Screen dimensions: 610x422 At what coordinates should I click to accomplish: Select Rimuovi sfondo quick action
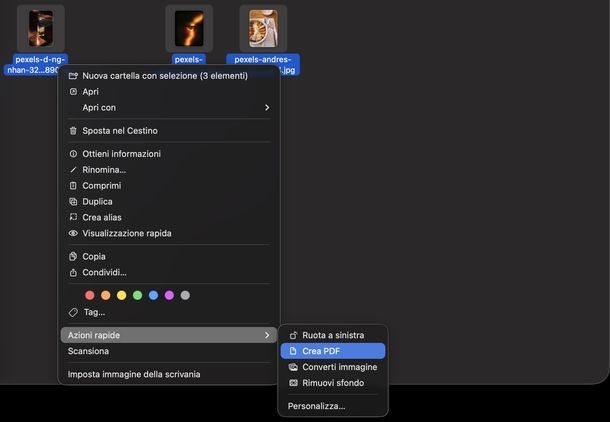333,383
